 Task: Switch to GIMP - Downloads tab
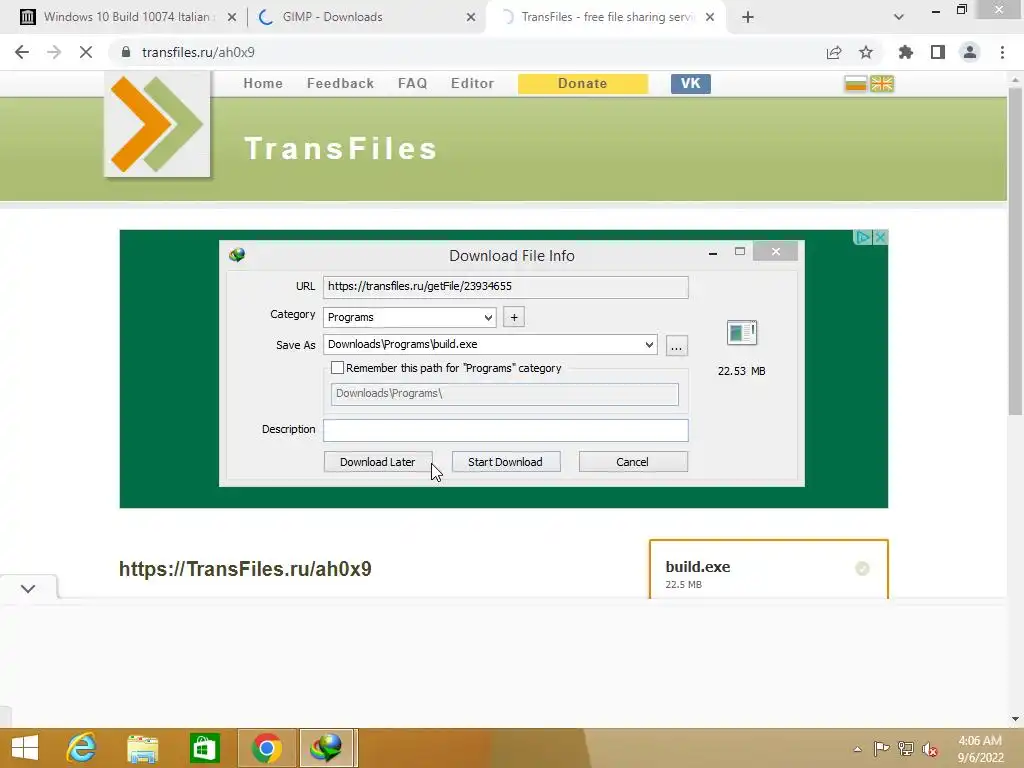coord(366,17)
